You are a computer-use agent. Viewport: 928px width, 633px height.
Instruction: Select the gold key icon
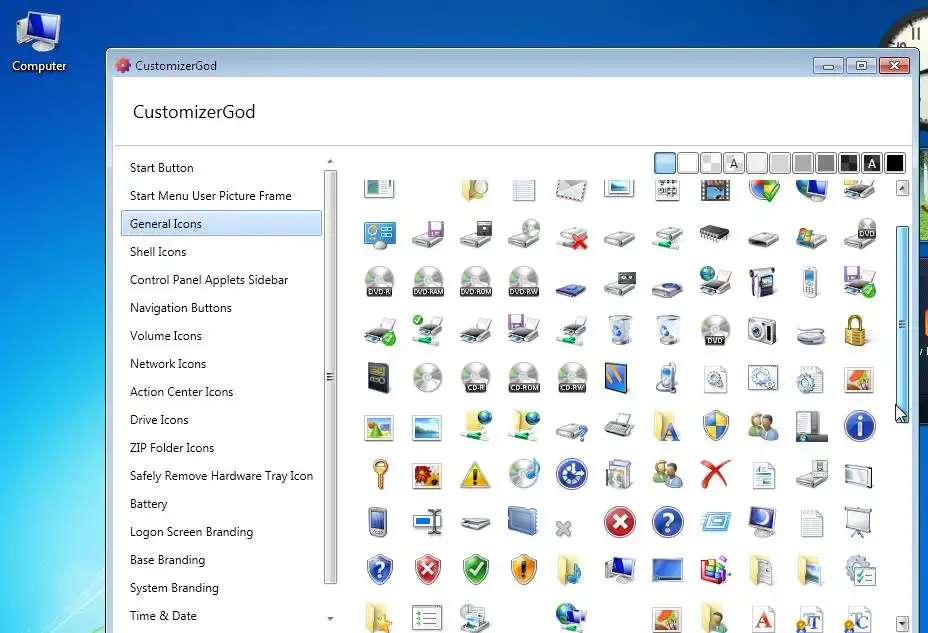click(379, 474)
